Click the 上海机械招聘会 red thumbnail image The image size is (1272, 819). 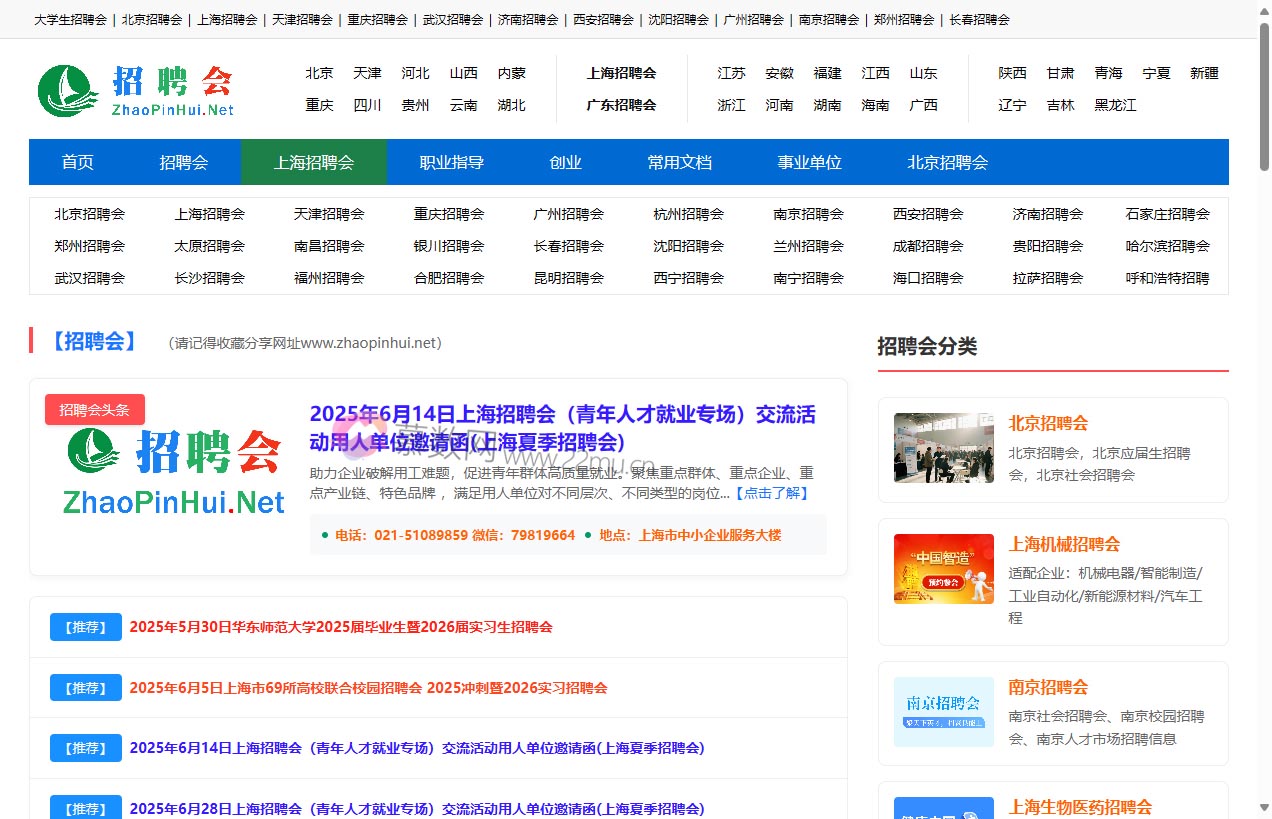click(x=941, y=568)
